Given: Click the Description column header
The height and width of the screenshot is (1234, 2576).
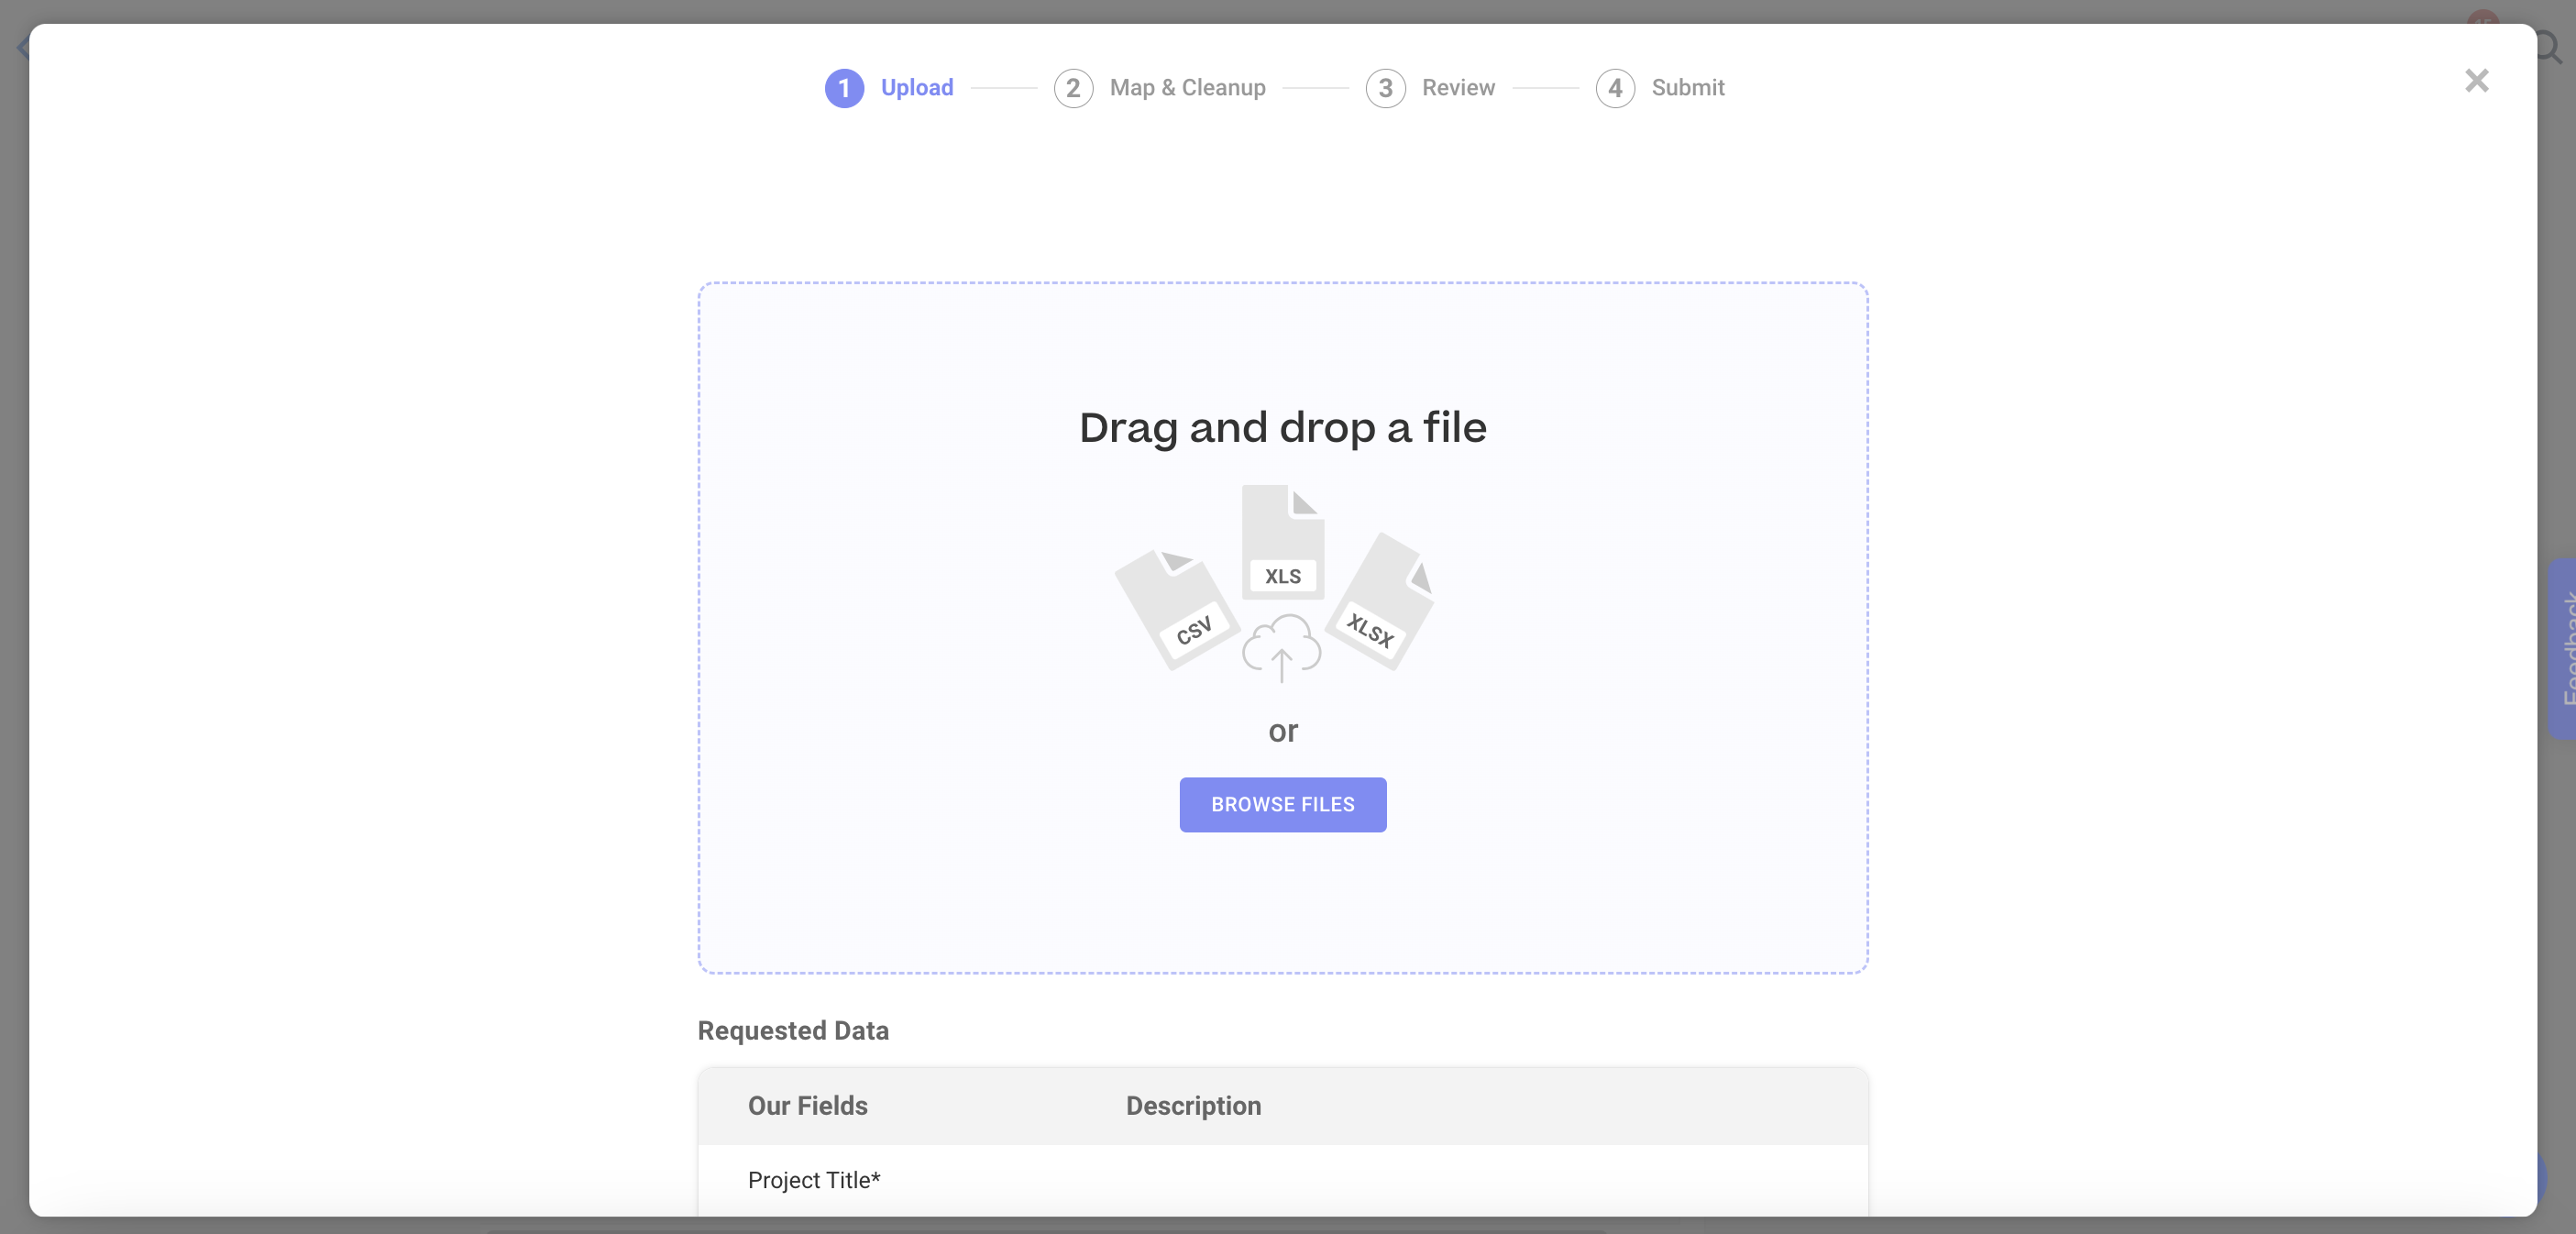Looking at the screenshot, I should [x=1193, y=1106].
